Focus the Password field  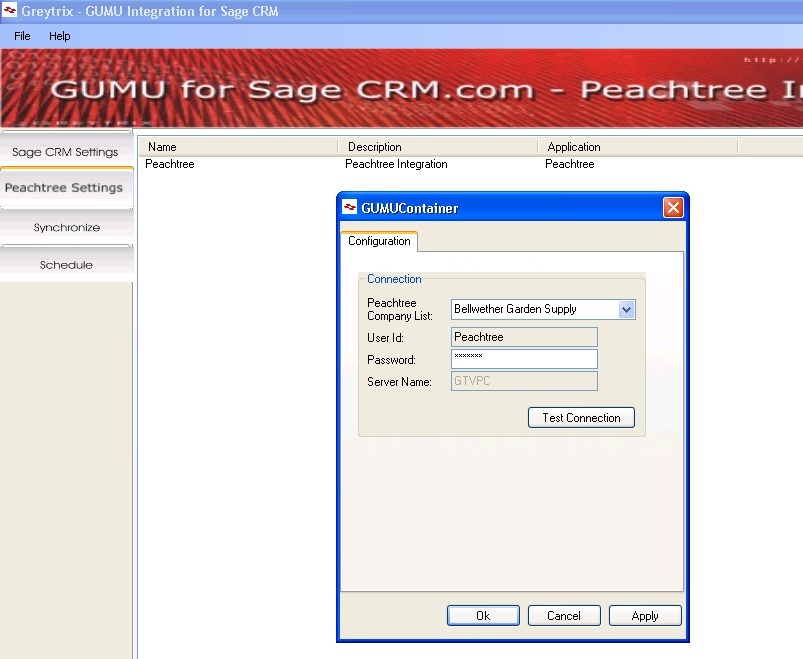(x=524, y=359)
